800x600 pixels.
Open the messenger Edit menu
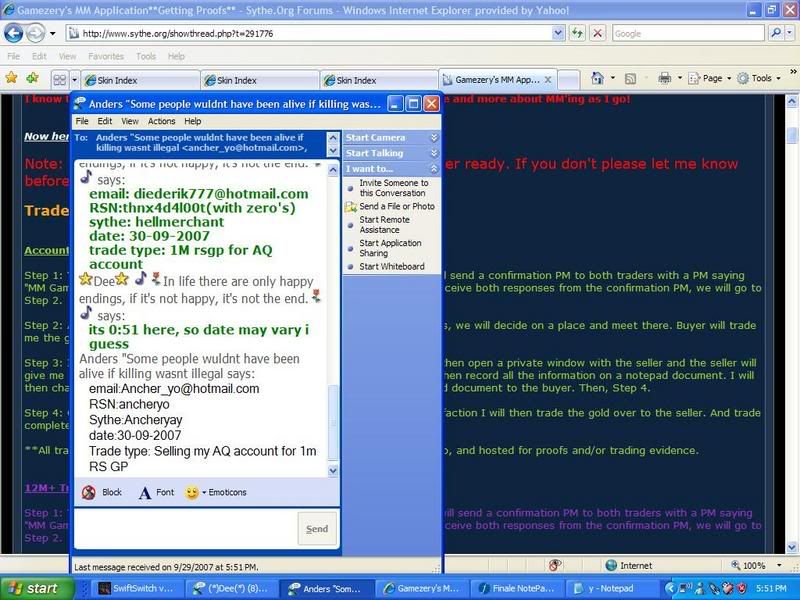[x=105, y=121]
